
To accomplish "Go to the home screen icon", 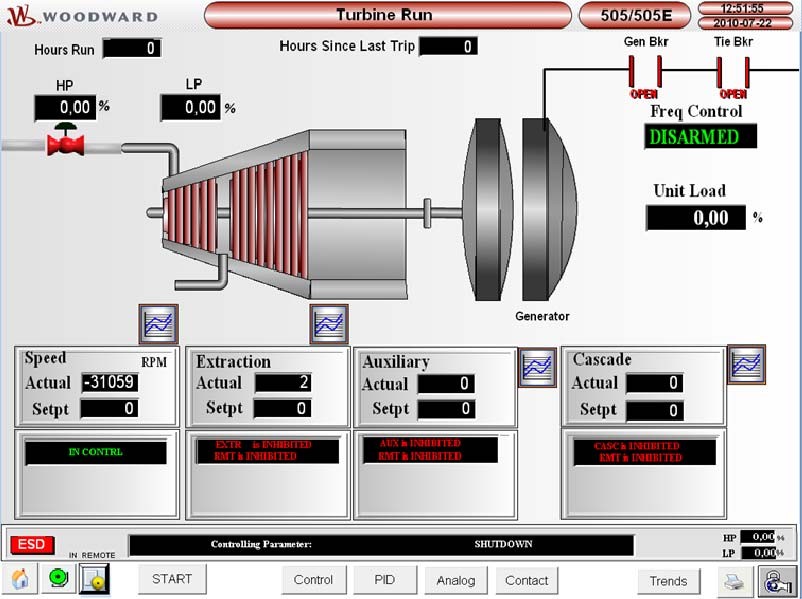I will 20,580.
